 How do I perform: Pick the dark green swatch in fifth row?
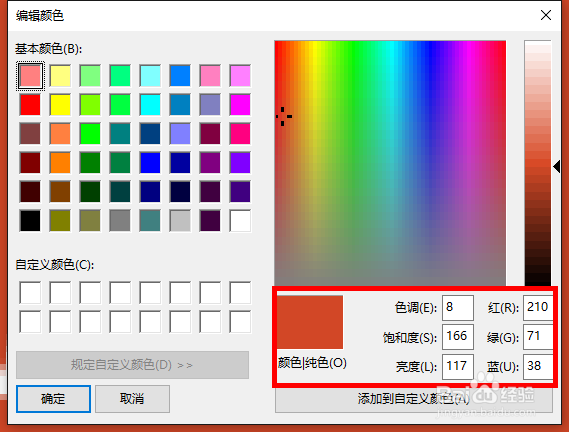click(90, 192)
